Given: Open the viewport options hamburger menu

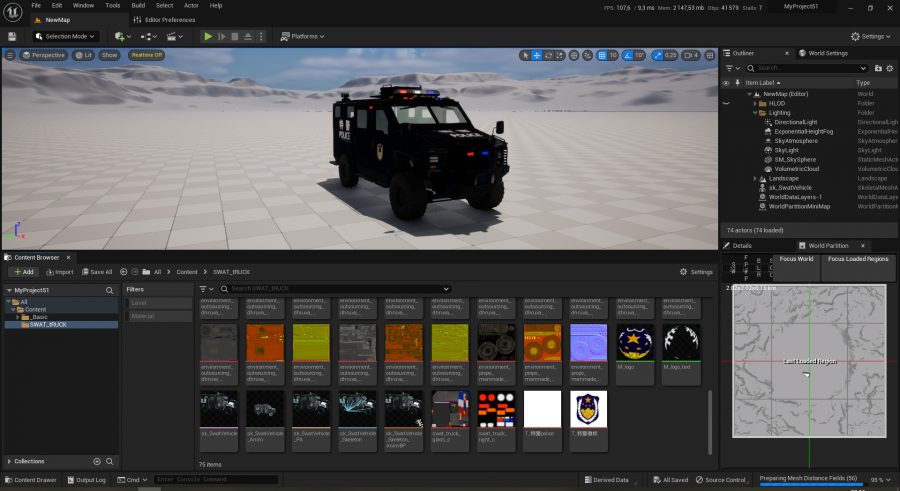Looking at the screenshot, I should (10, 55).
